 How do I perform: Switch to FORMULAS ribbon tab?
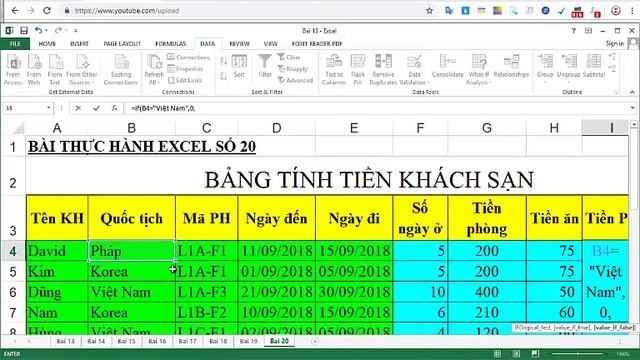pos(171,44)
